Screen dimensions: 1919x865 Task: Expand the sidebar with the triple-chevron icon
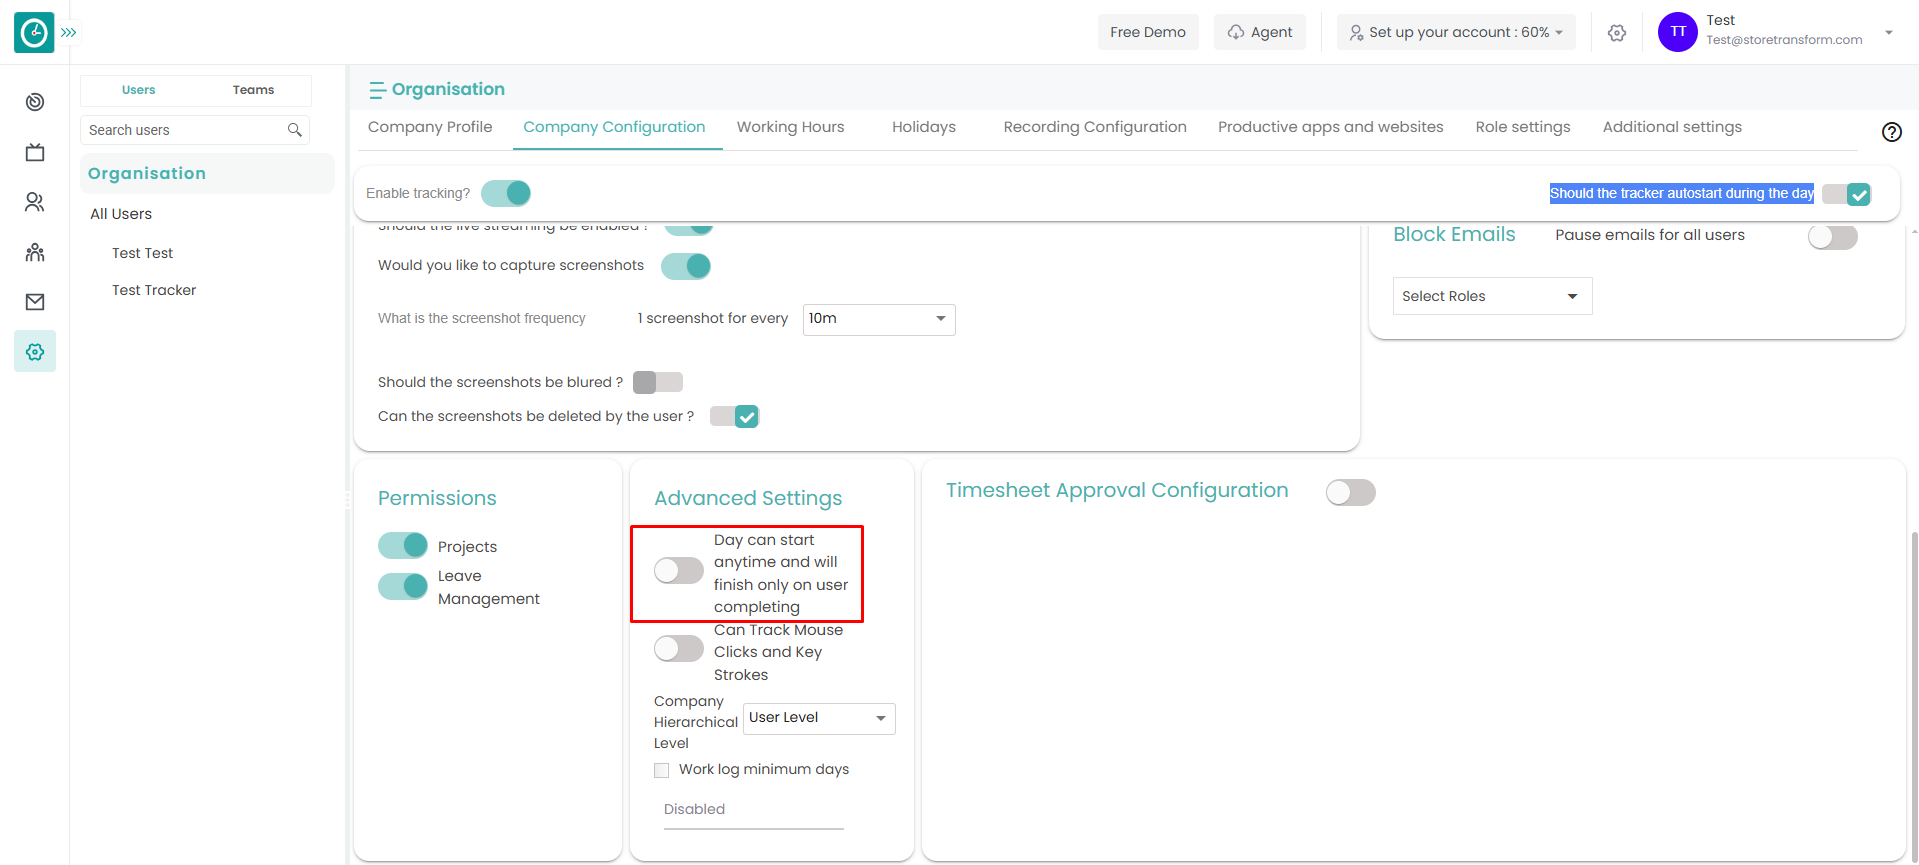point(68,32)
